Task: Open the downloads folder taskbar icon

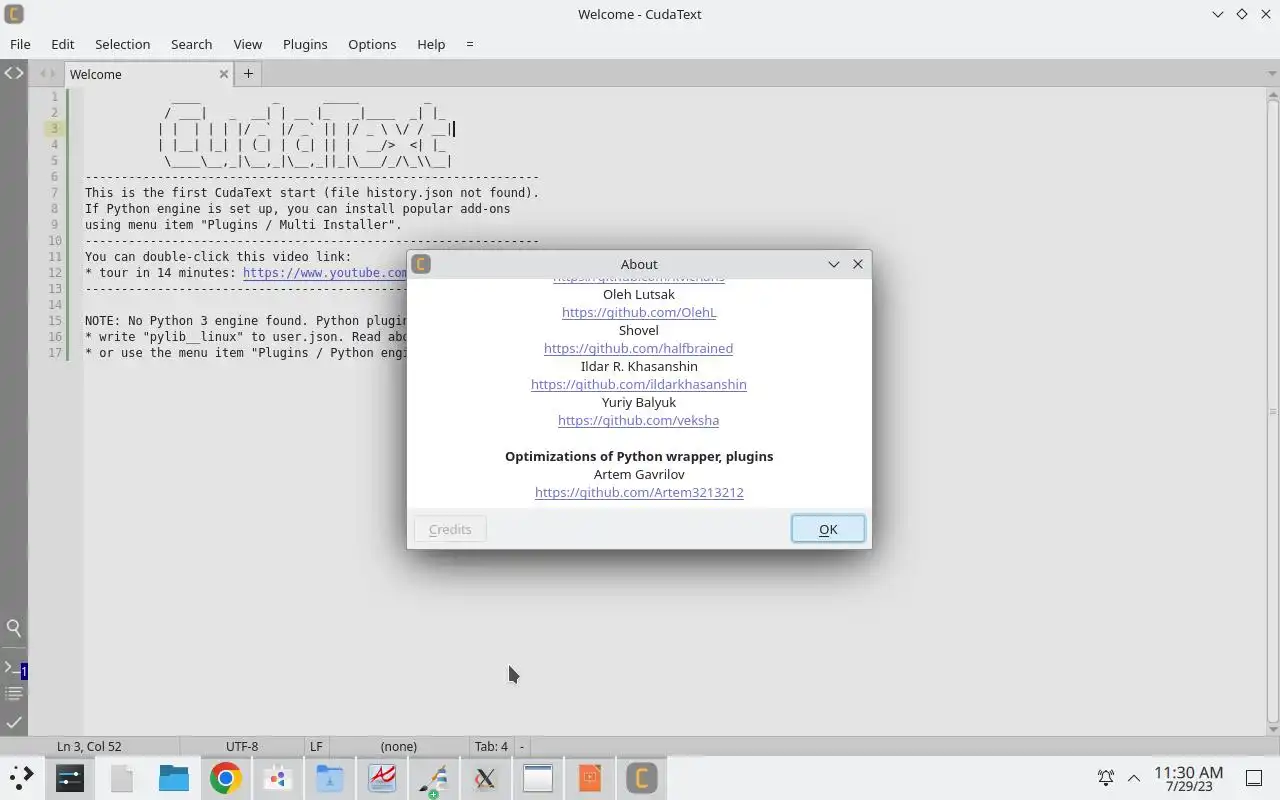Action: tap(330, 777)
